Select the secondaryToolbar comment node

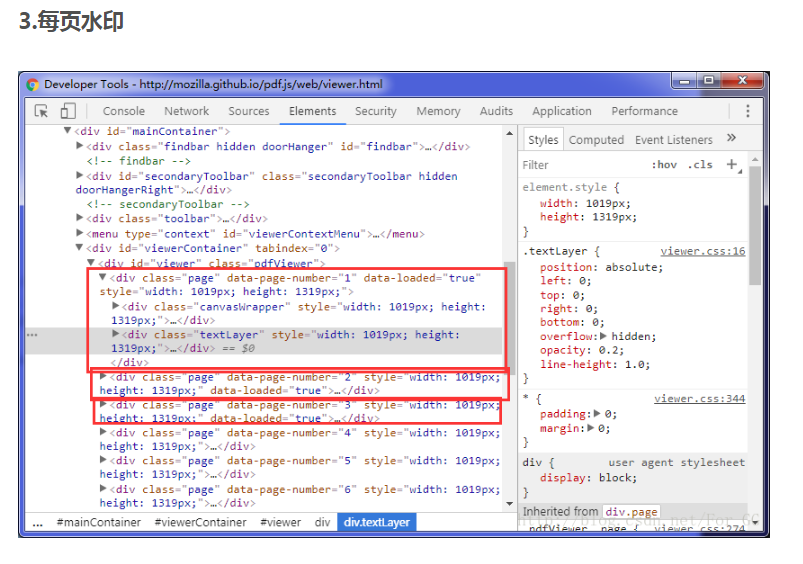[168, 204]
